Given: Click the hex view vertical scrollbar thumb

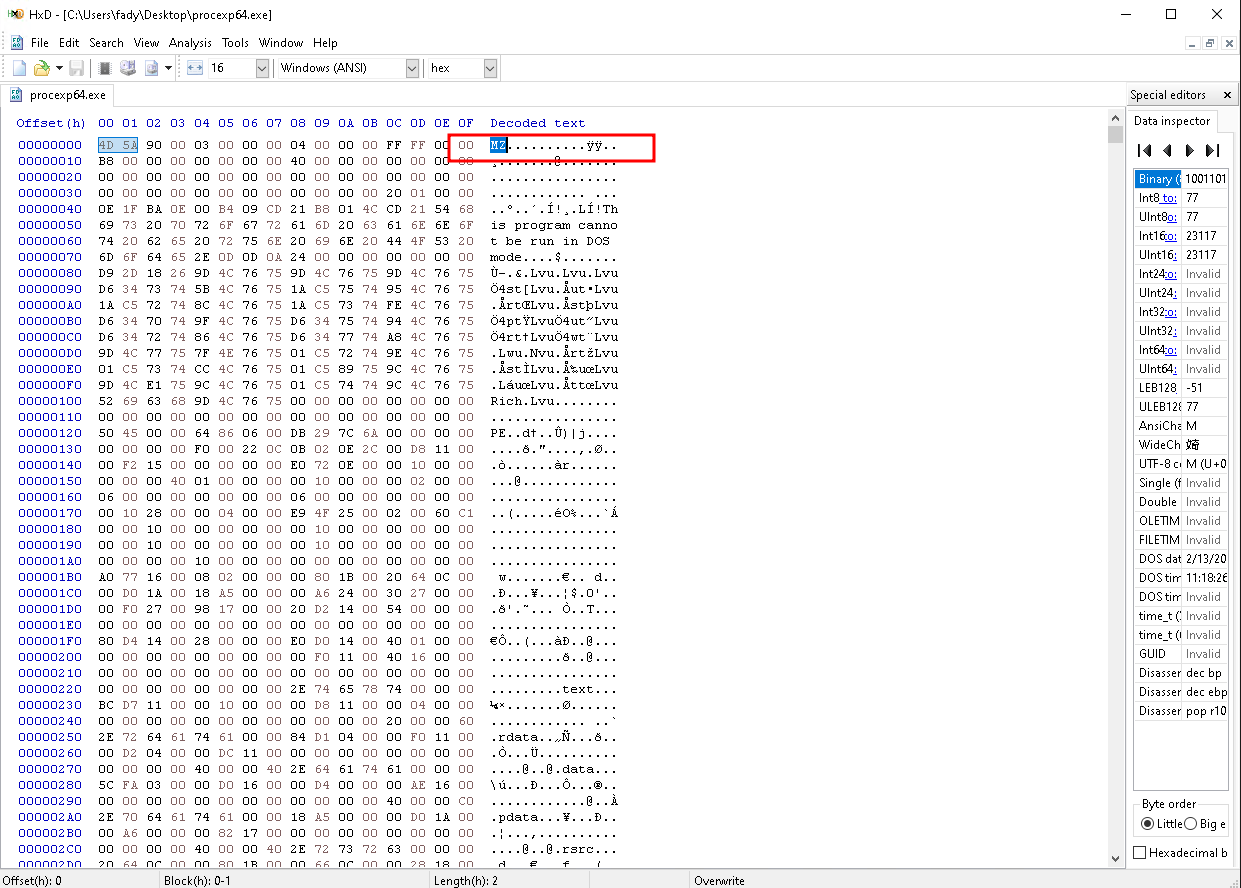Looking at the screenshot, I should click(x=1116, y=134).
